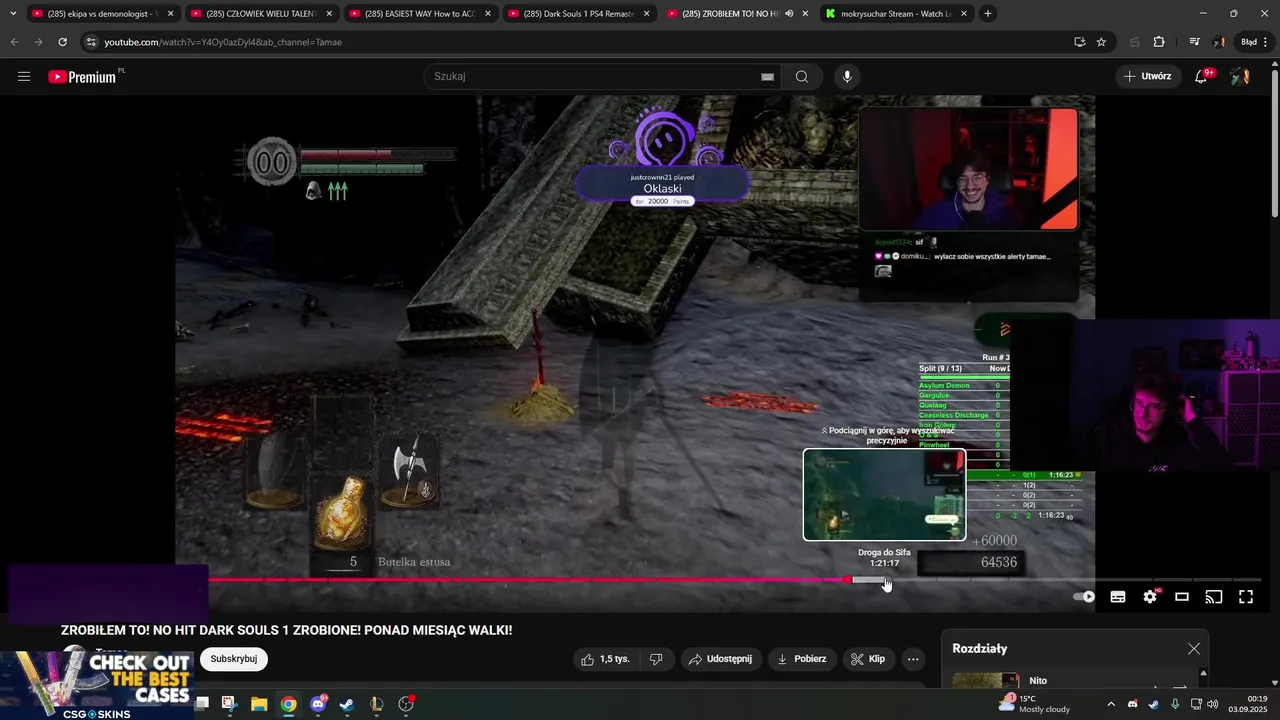Go back in the browser

pyautogui.click(x=14, y=42)
